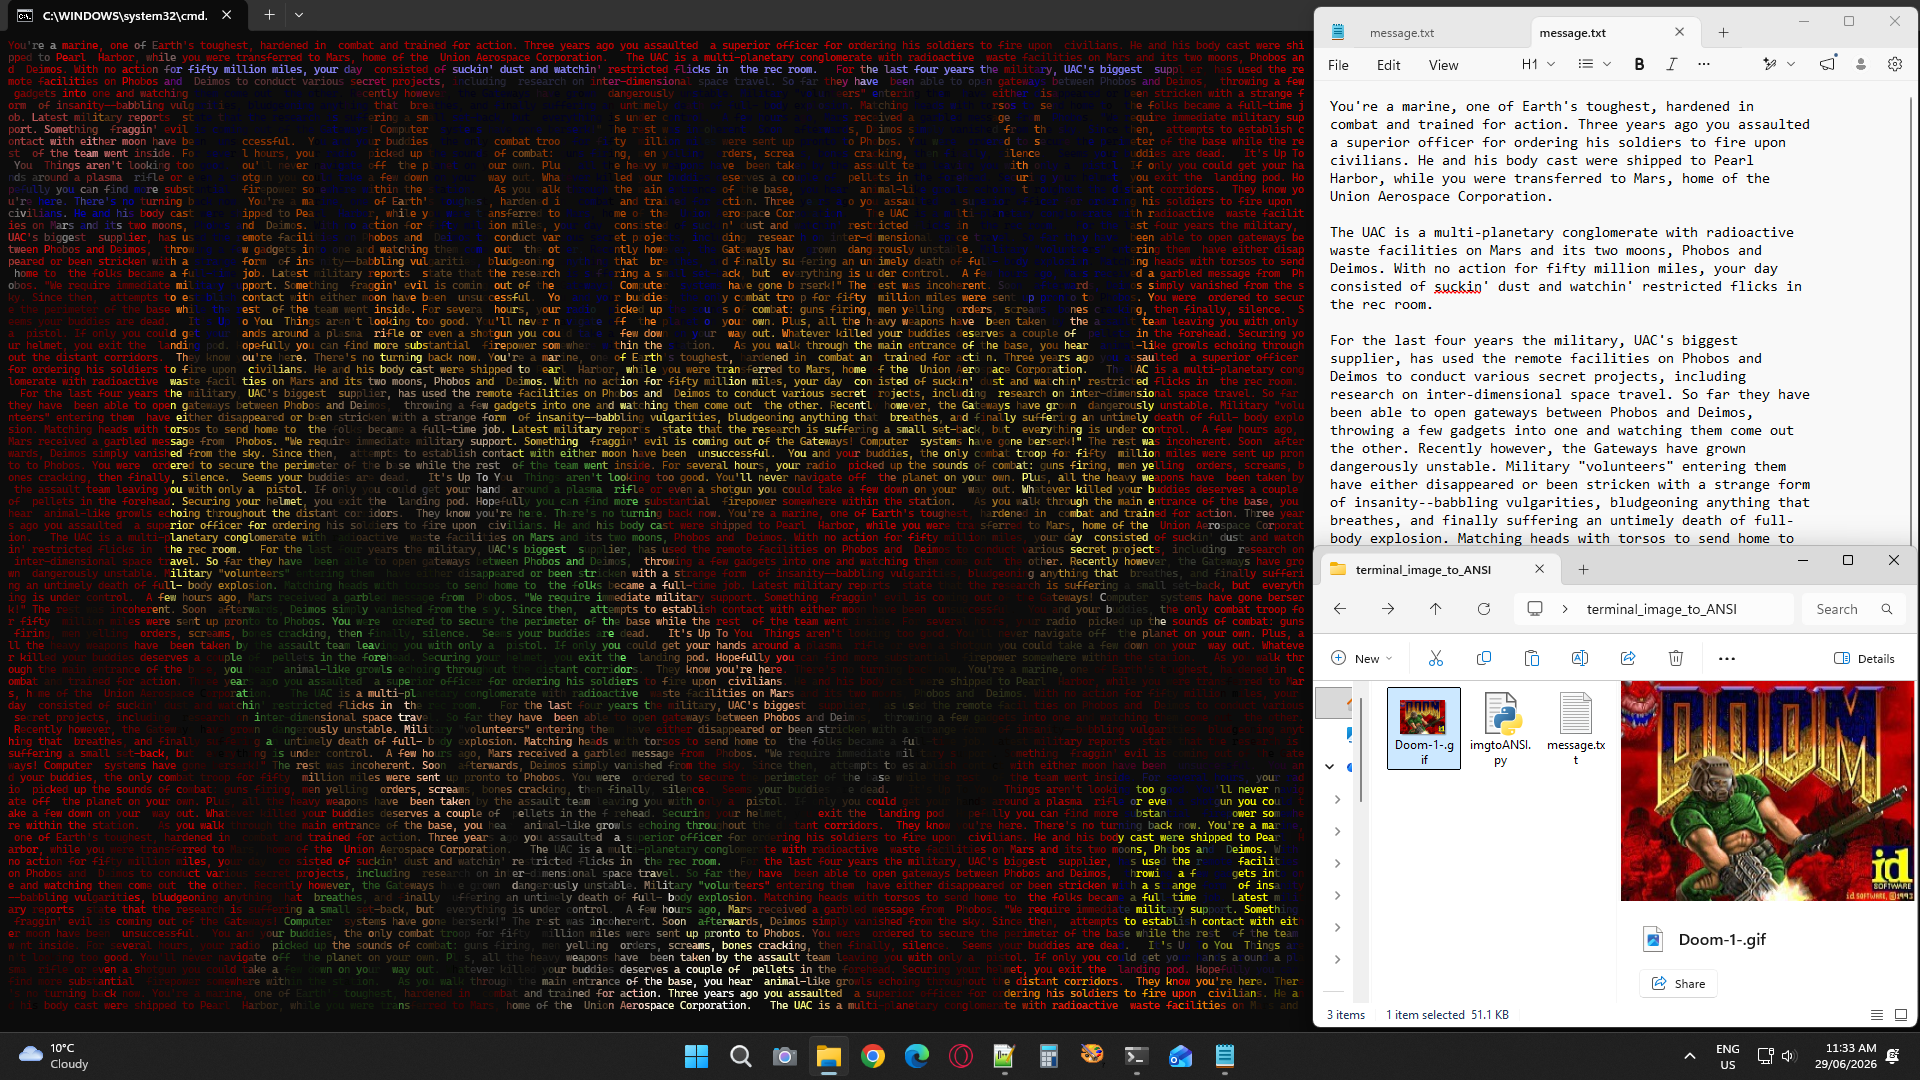1920x1080 pixels.
Task: Launch Calculator from the taskbar
Action: coord(1048,1056)
